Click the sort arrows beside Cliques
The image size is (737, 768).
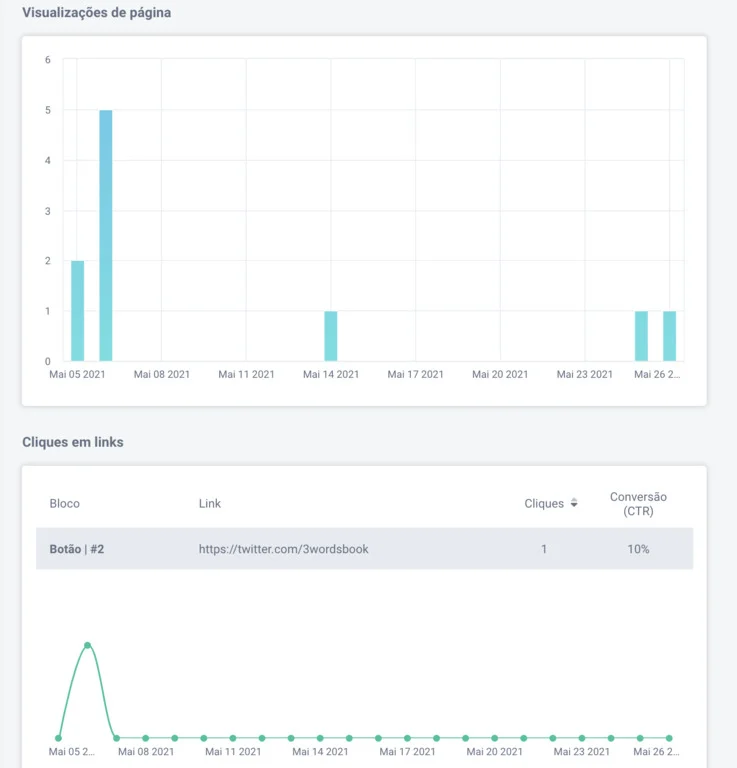click(x=574, y=504)
